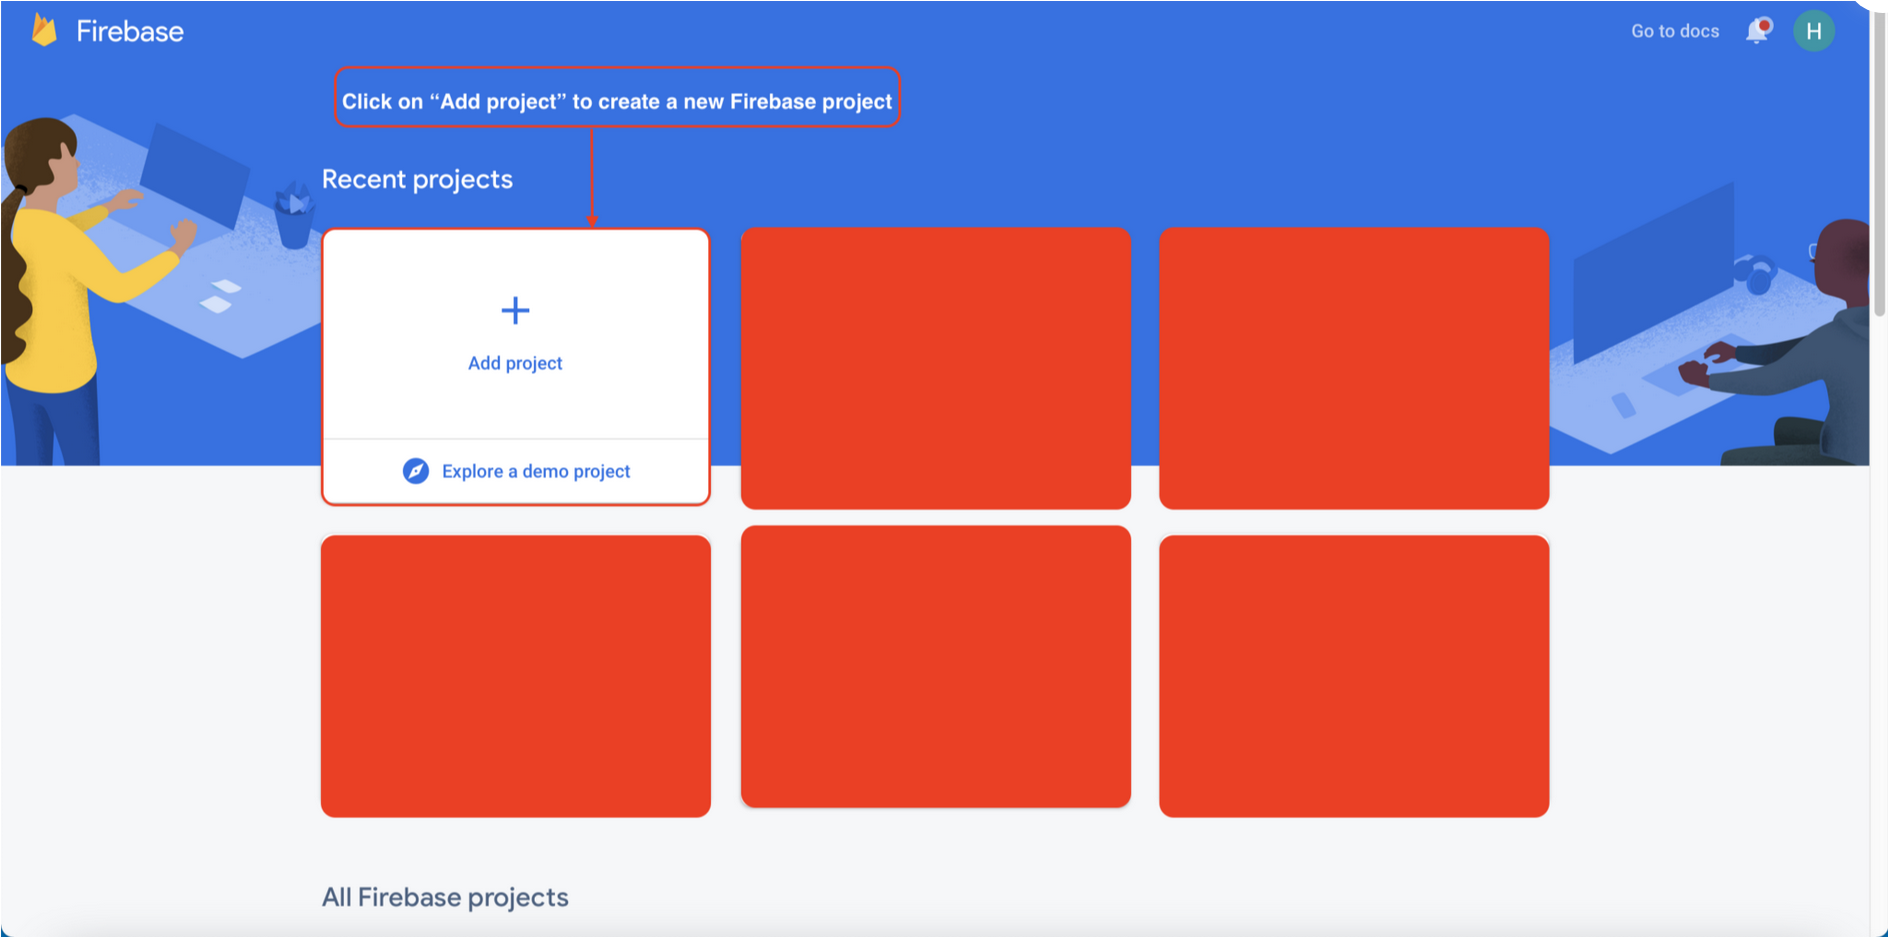
Task: Open the top-right redacted project card
Action: point(1354,368)
